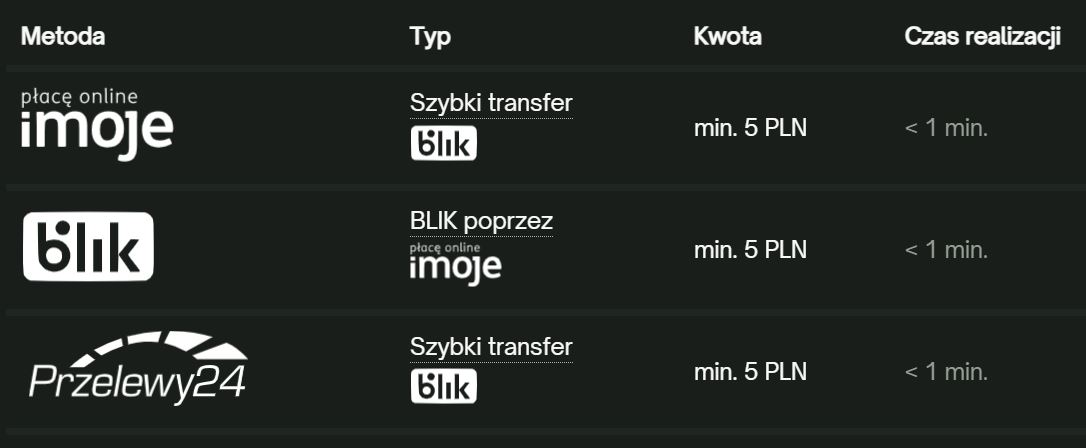Screen dimensions: 1086x448
Task: Open the Szybki transfer link in the imoje row
Action: tap(491, 103)
